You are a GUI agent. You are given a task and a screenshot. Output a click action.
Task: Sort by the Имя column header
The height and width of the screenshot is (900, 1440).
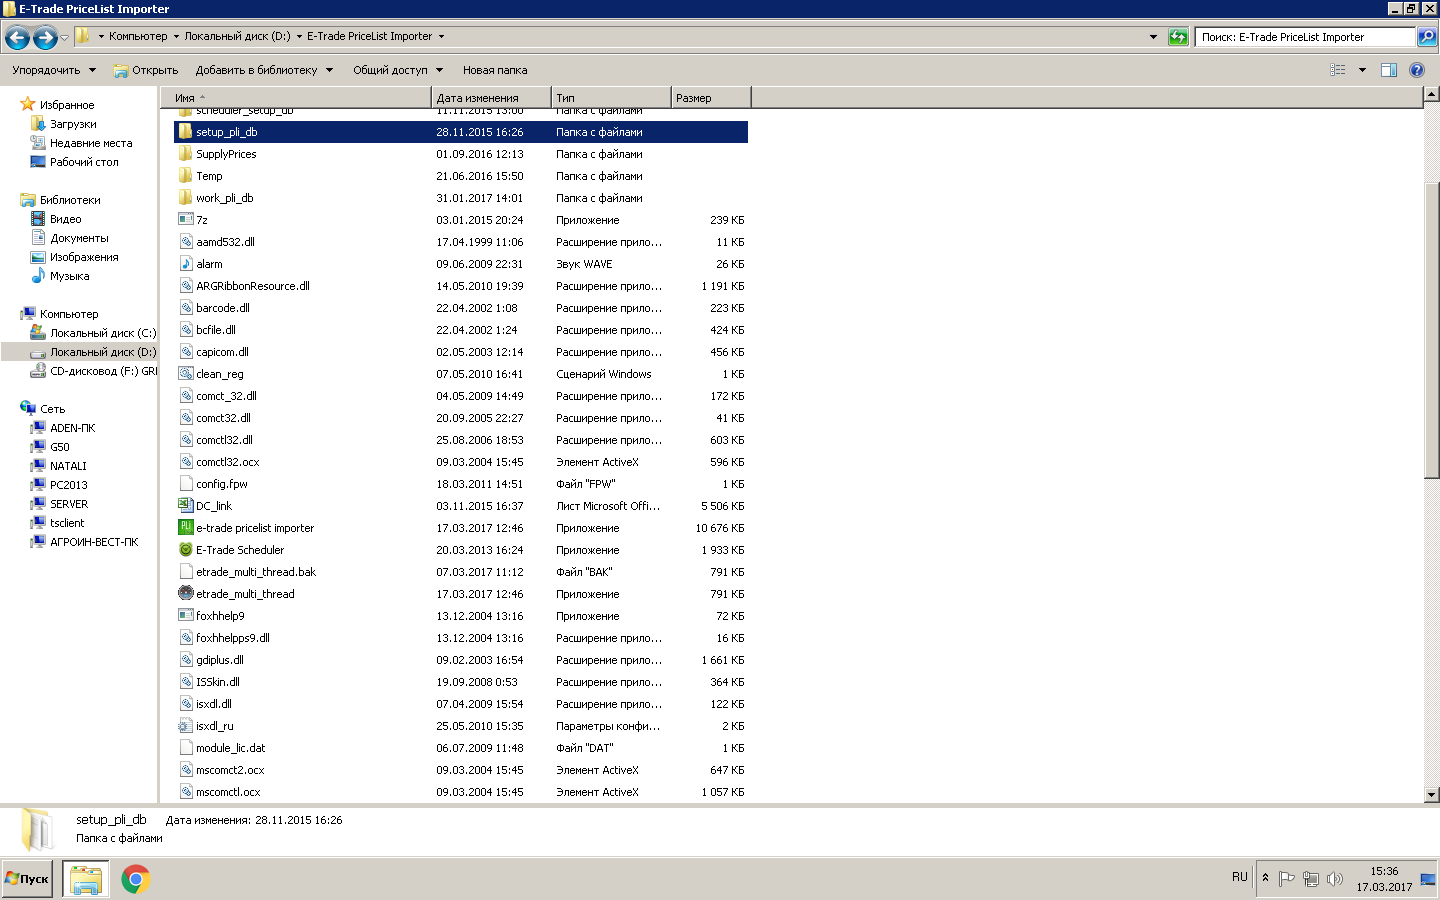point(296,98)
